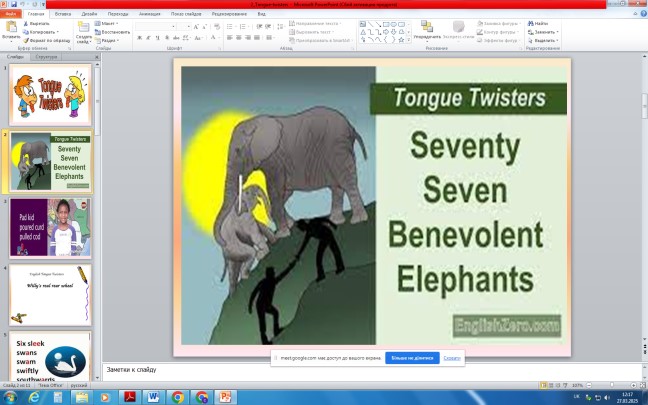
Task: Click the Paste (Вставить) clipboard icon
Action: pos(10,29)
